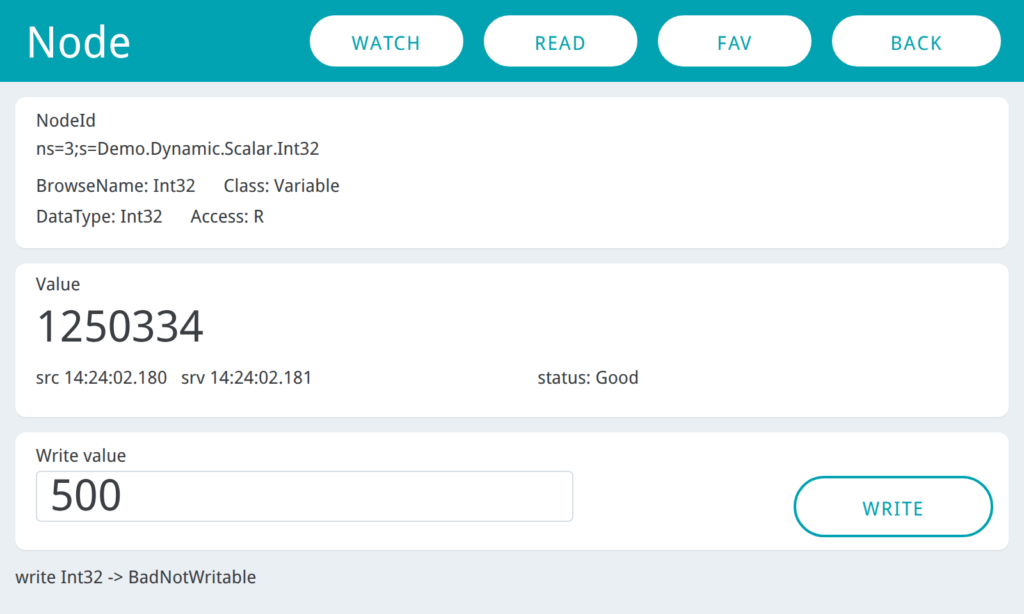The width and height of the screenshot is (1024, 614).
Task: Click source timestamp 'src 14:24:02.180'
Action: (x=101, y=378)
